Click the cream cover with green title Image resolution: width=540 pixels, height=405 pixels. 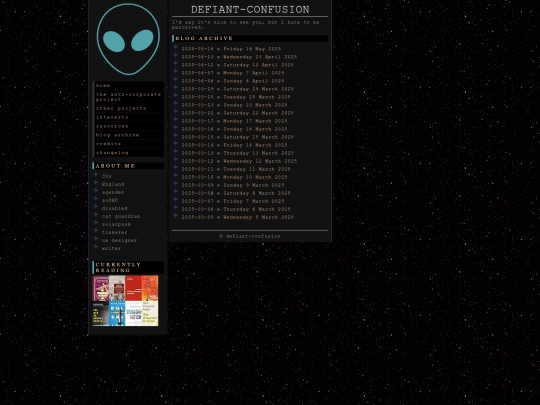[x=150, y=313]
